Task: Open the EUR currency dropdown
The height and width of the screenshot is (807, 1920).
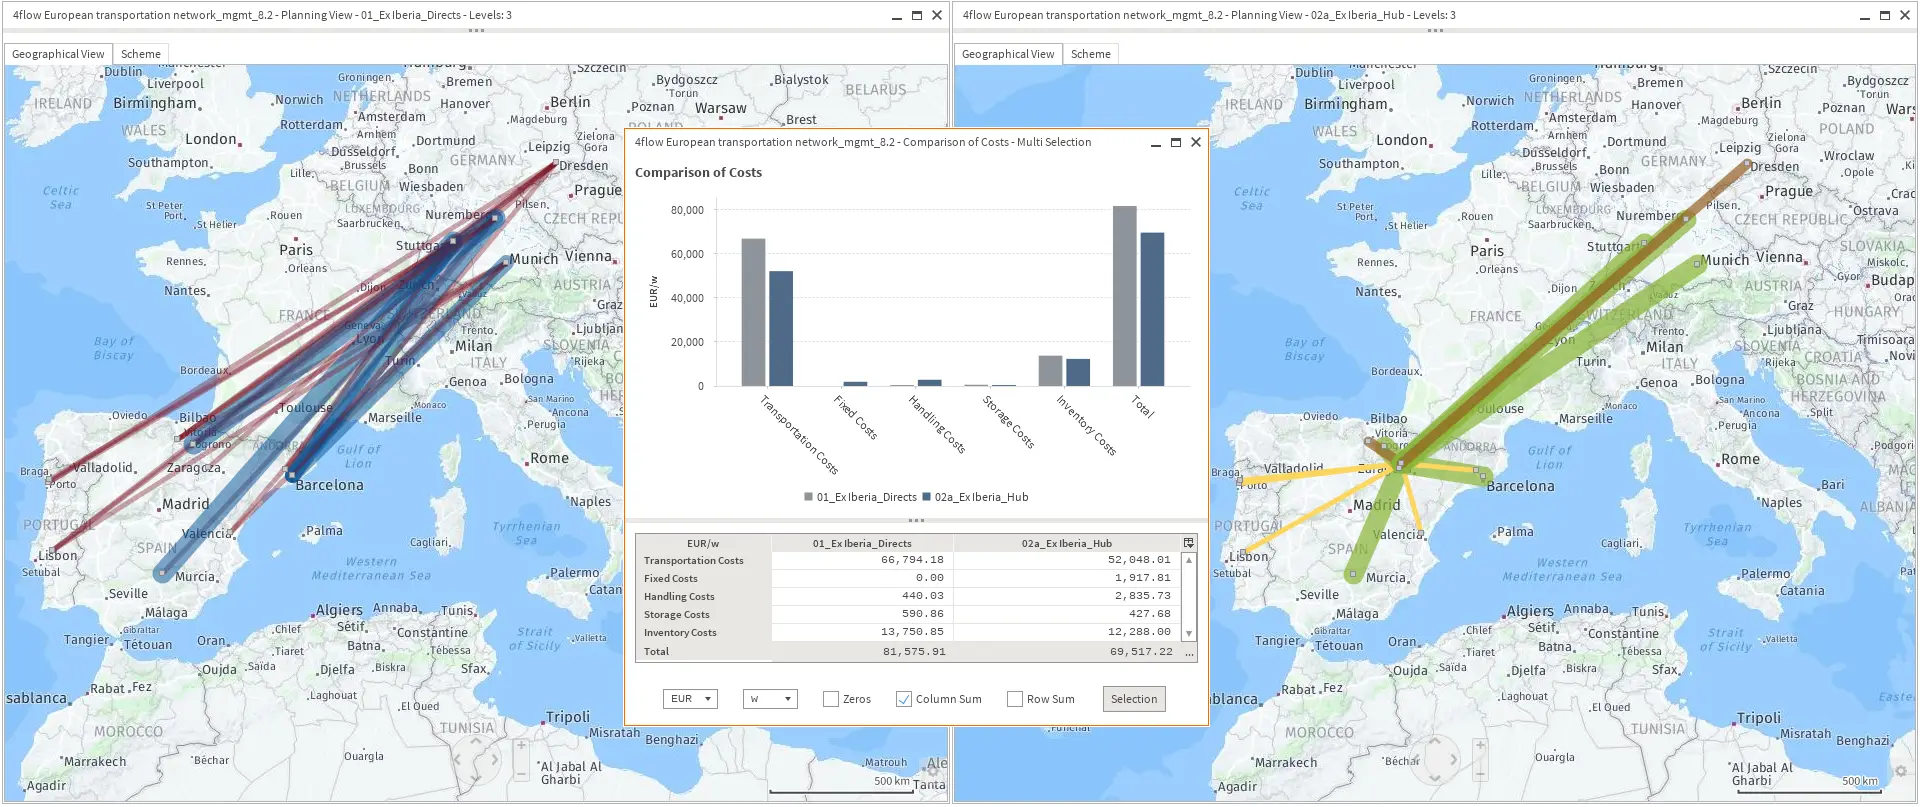Action: (x=690, y=699)
